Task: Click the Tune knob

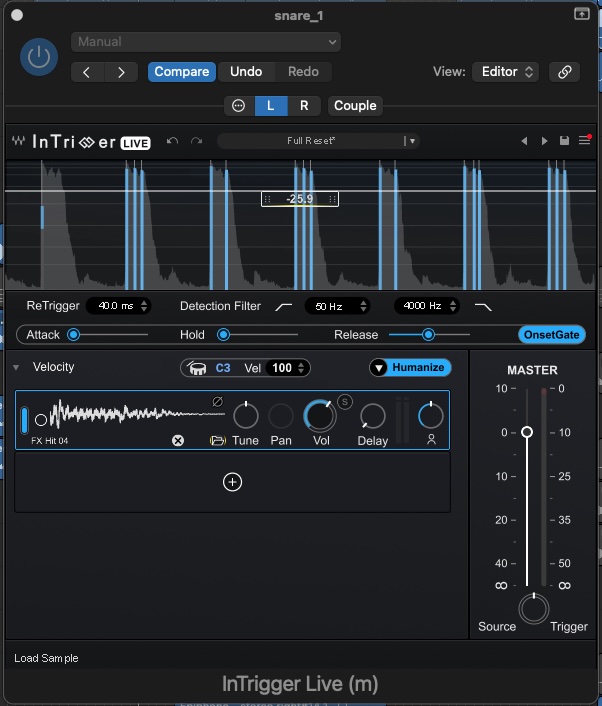Action: (x=246, y=416)
